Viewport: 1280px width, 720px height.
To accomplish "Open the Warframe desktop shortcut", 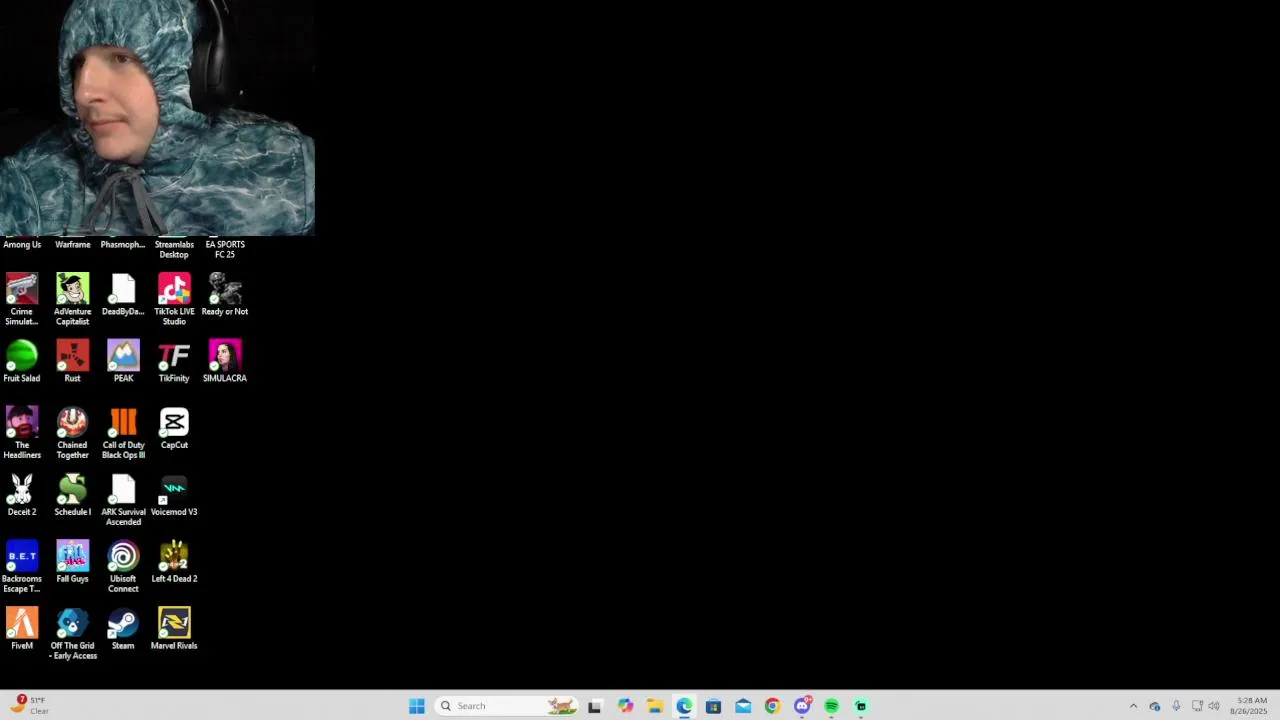I will 72,244.
